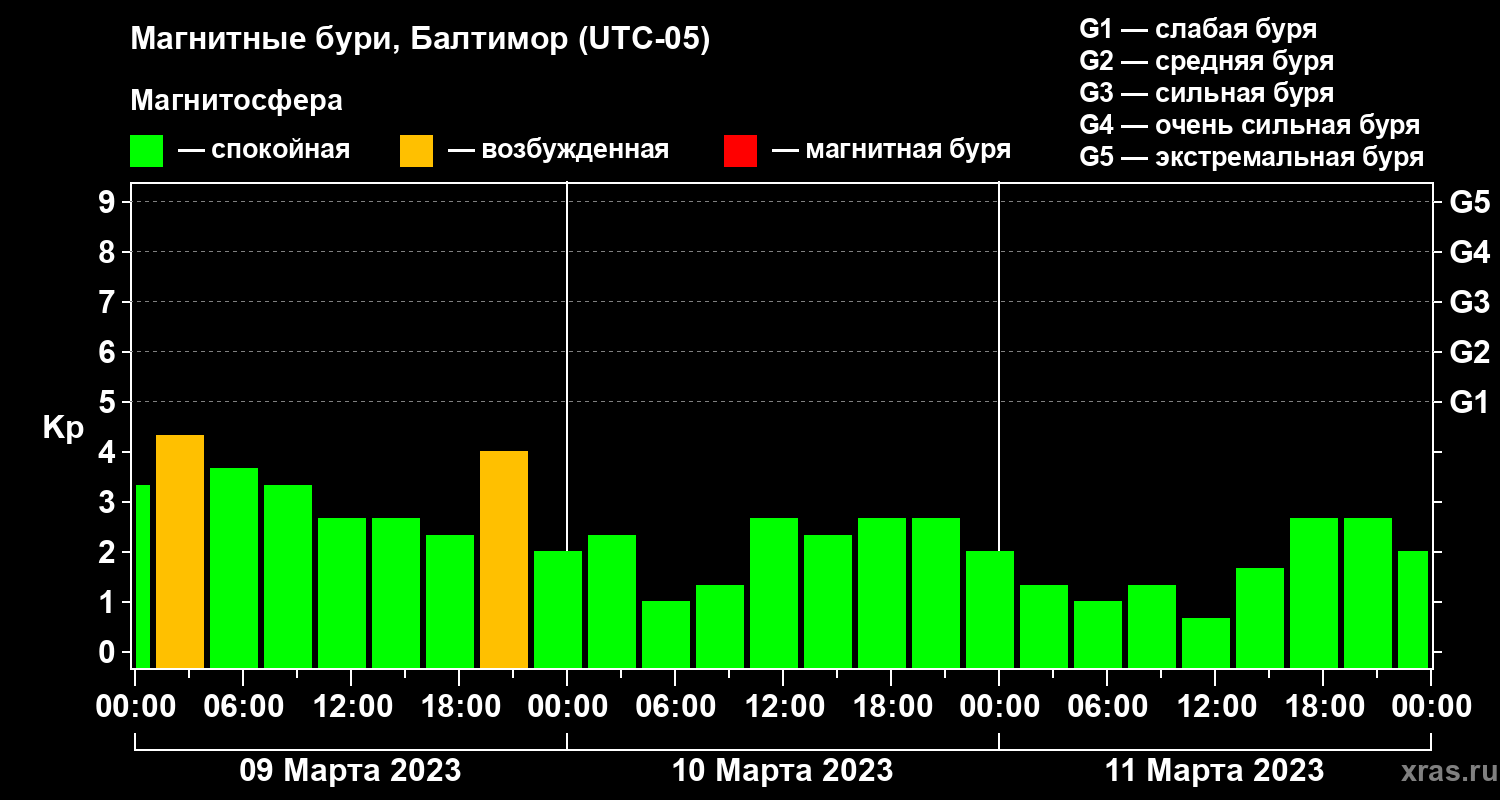Click the '— магнитная буря' legend label
Image resolution: width=1500 pixels, height=800 pixels.
892,150
